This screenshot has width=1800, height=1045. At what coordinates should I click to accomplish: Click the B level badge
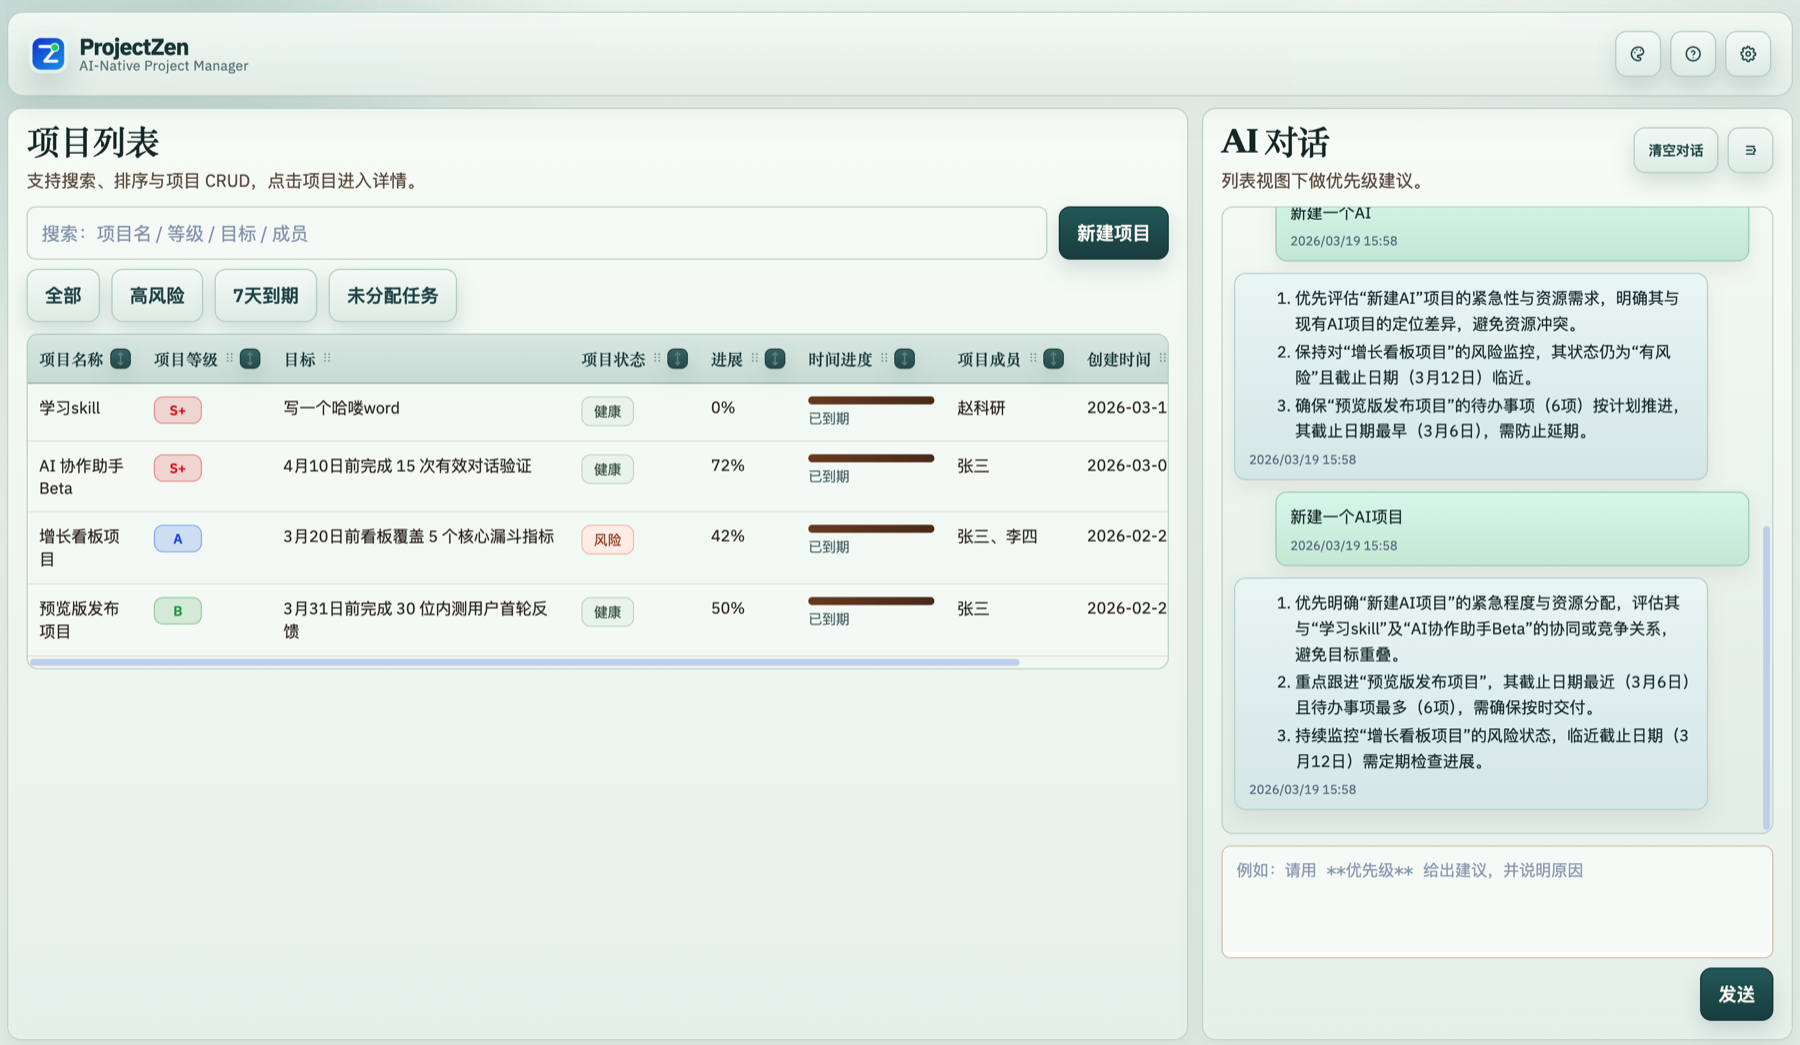click(177, 611)
